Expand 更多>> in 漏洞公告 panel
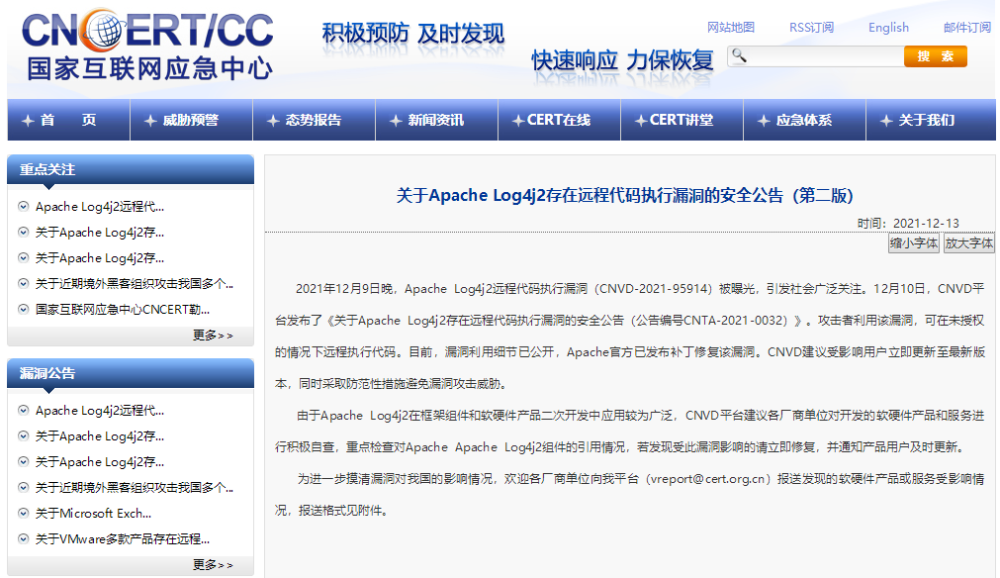The height and width of the screenshot is (578, 1000). pyautogui.click(x=213, y=565)
